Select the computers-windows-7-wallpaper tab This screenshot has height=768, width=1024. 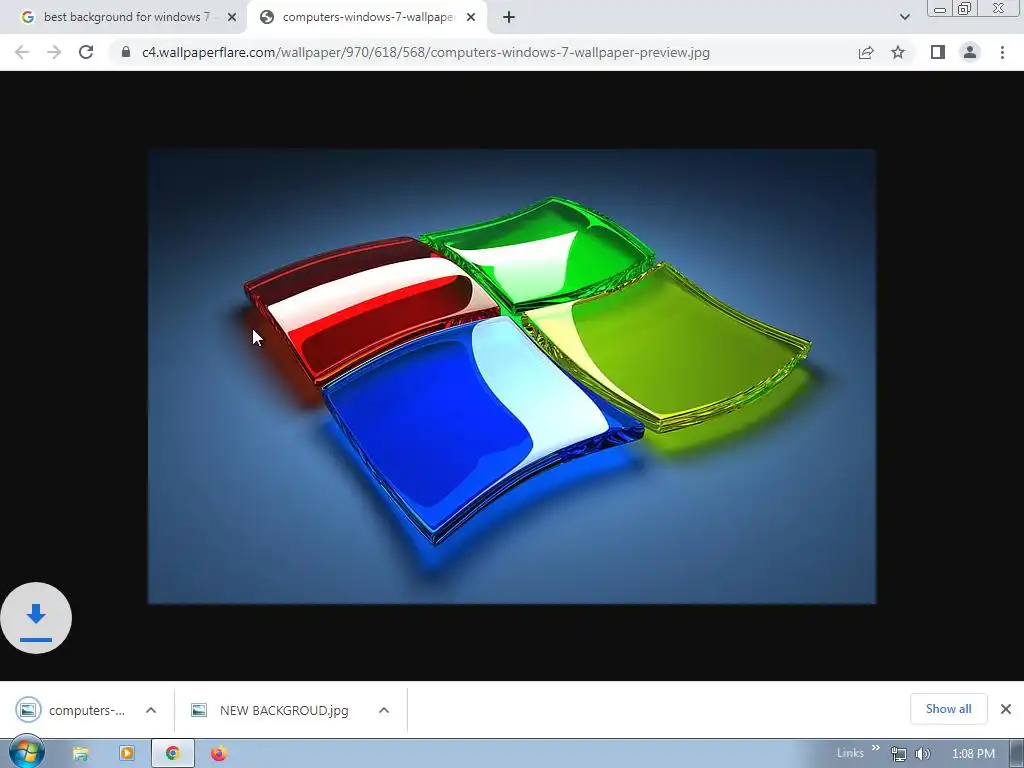(x=368, y=18)
